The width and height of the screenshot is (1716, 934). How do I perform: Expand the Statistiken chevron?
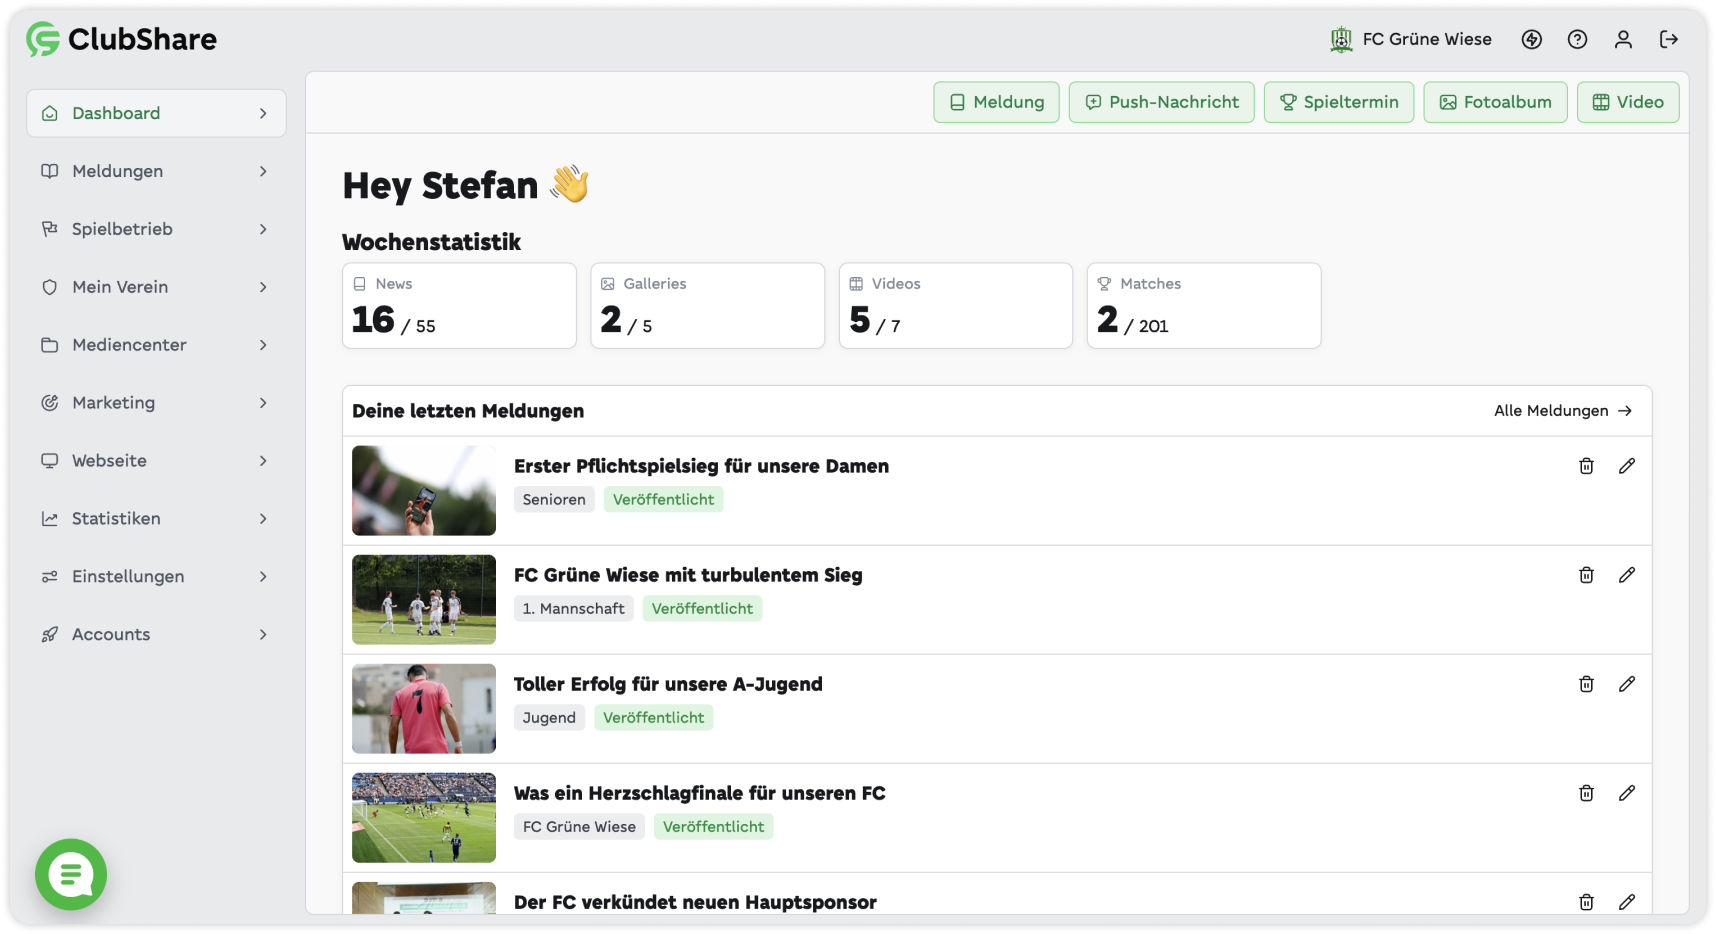point(263,519)
